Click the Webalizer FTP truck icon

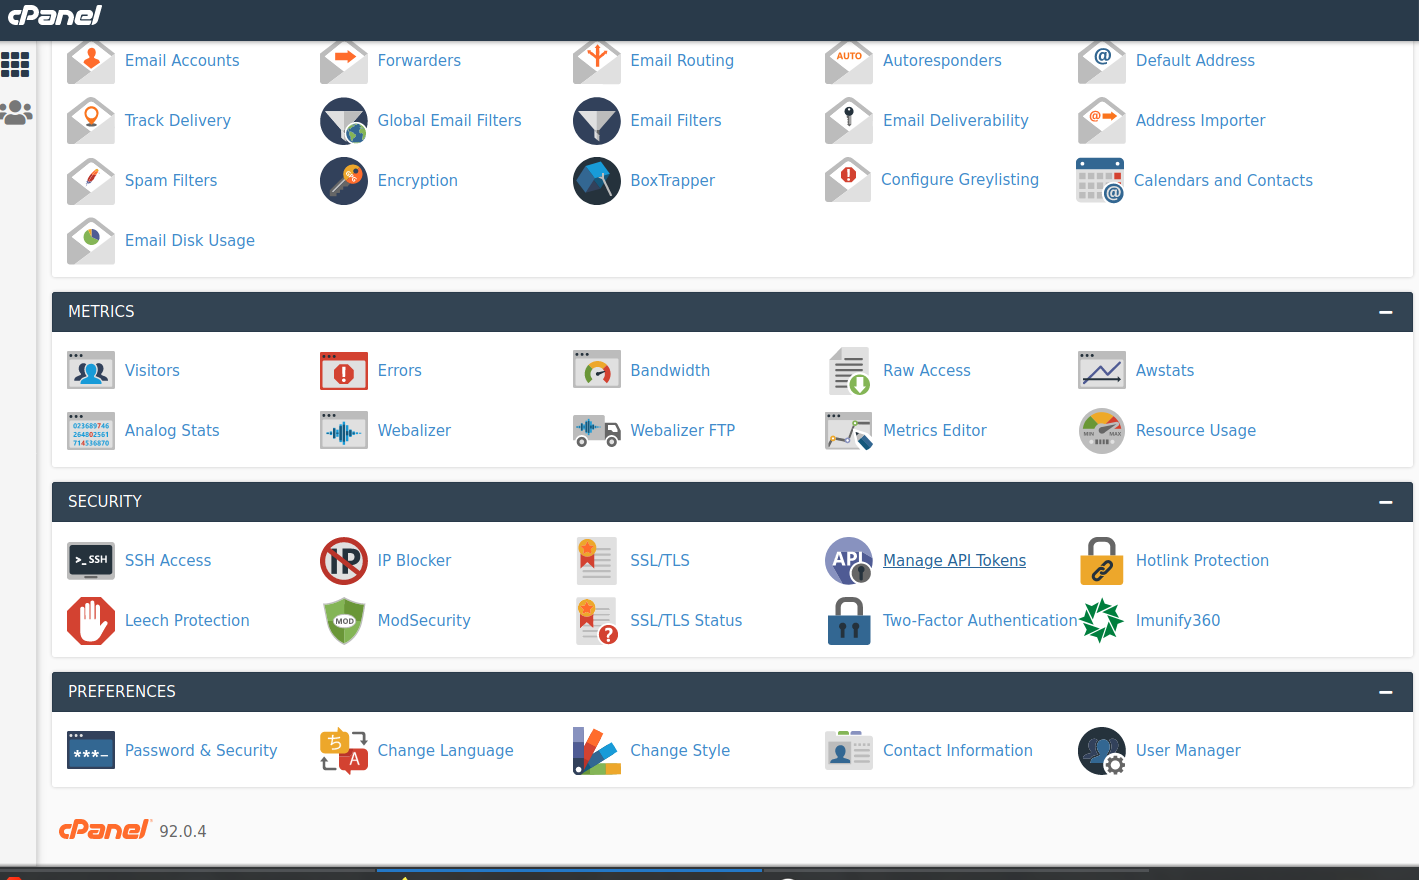coord(597,431)
